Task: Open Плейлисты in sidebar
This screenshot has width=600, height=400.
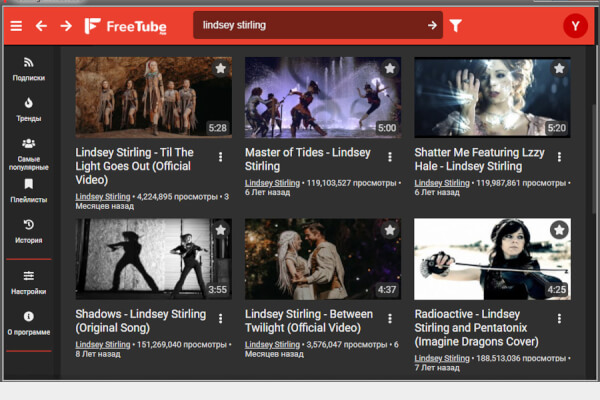Action: click(29, 191)
